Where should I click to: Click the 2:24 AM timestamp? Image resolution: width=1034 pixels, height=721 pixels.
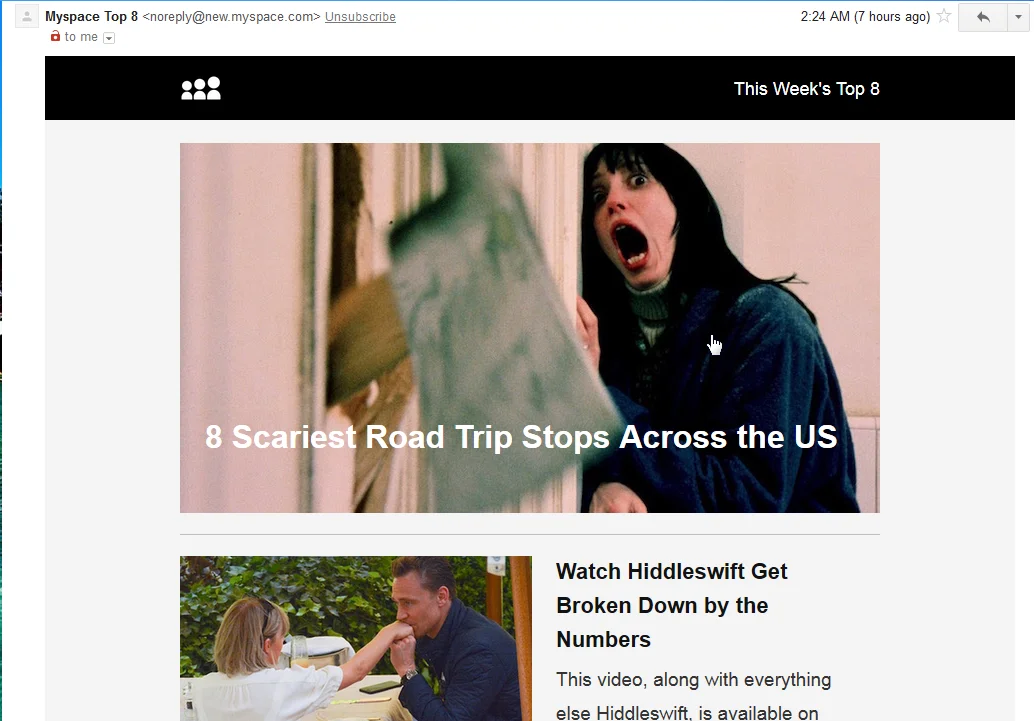pos(865,16)
